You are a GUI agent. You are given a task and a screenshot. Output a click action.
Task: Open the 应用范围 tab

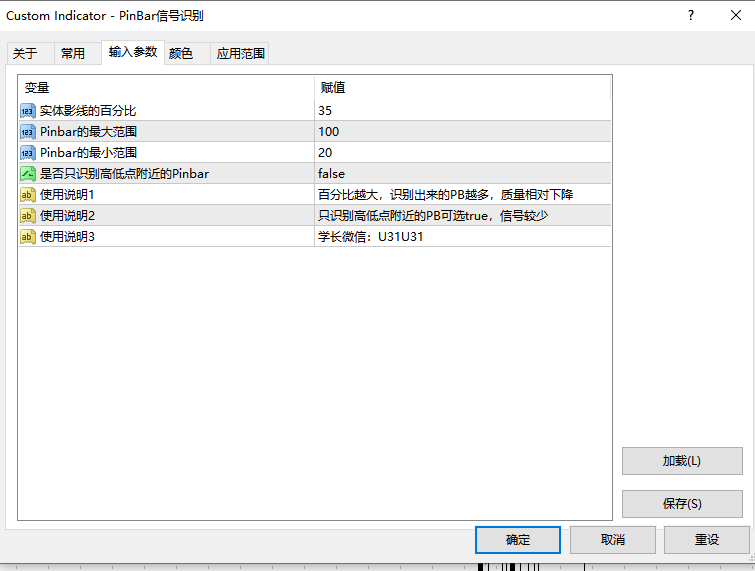240,53
